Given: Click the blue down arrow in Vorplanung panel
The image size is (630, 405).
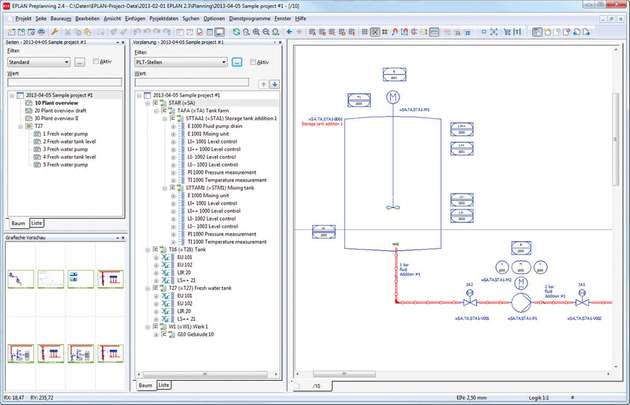Looking at the screenshot, I should point(274,84).
